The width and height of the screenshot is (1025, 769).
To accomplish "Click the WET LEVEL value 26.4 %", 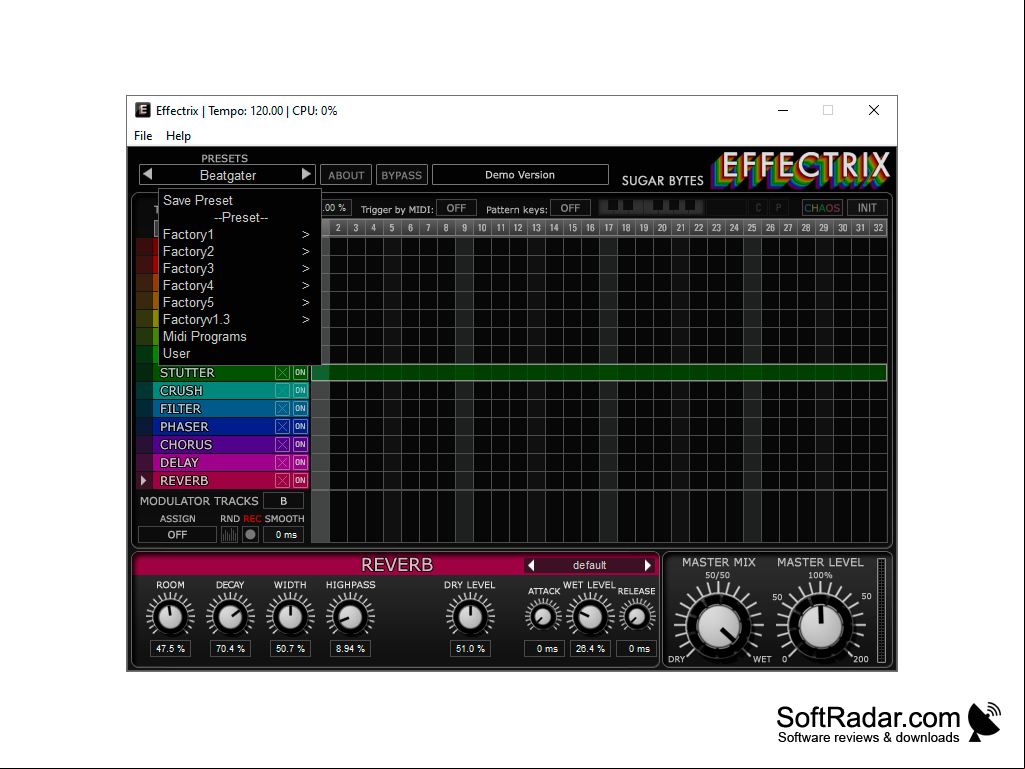I will [590, 649].
